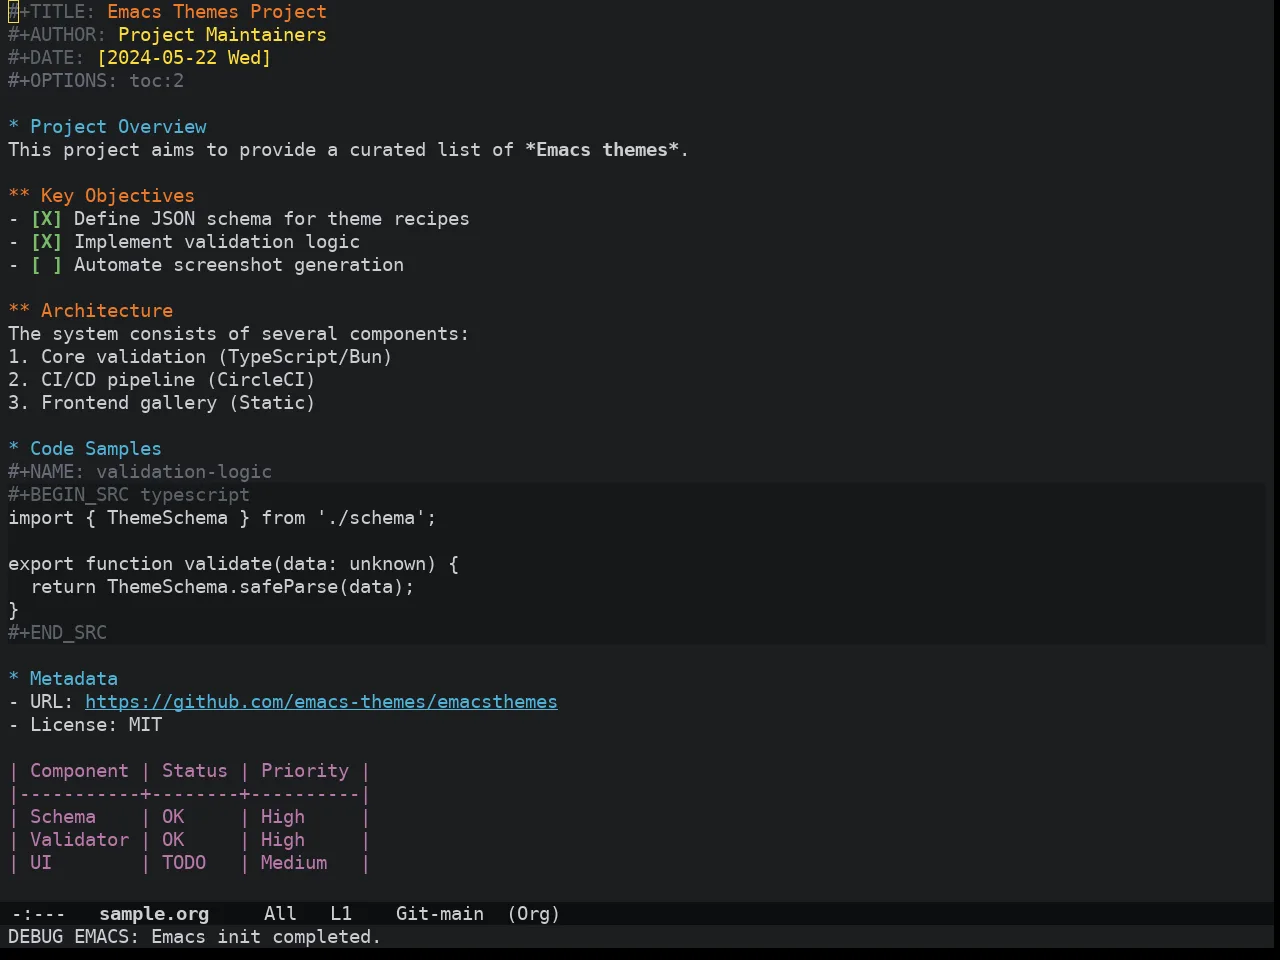Click the License: MIT list item
Screen dimensions: 1280x960
pyautogui.click(x=85, y=725)
